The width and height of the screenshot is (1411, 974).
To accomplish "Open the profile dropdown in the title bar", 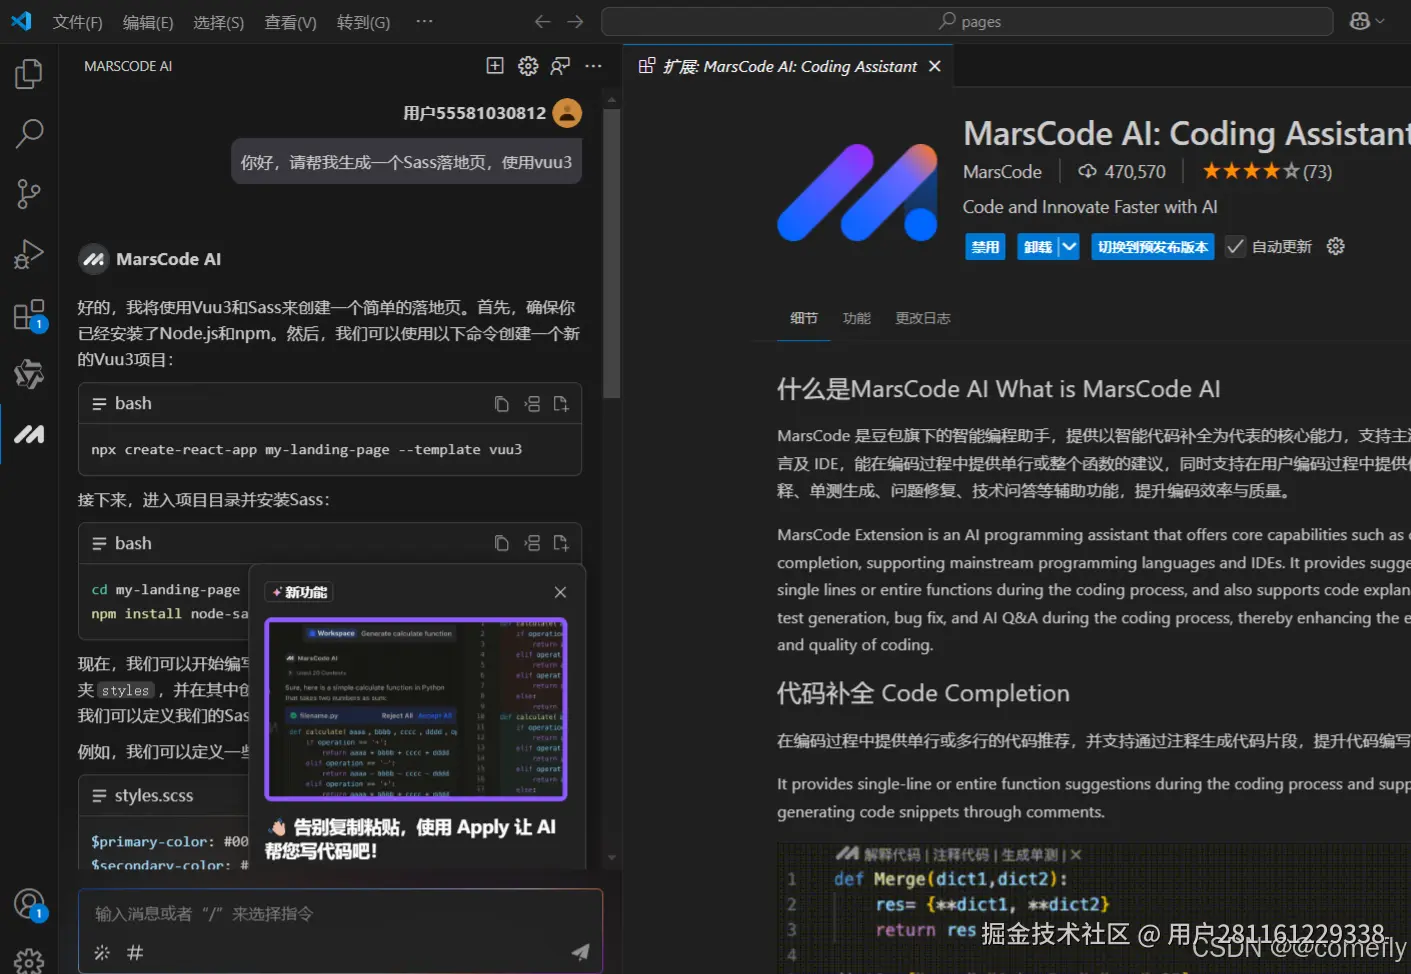I will 1366,20.
